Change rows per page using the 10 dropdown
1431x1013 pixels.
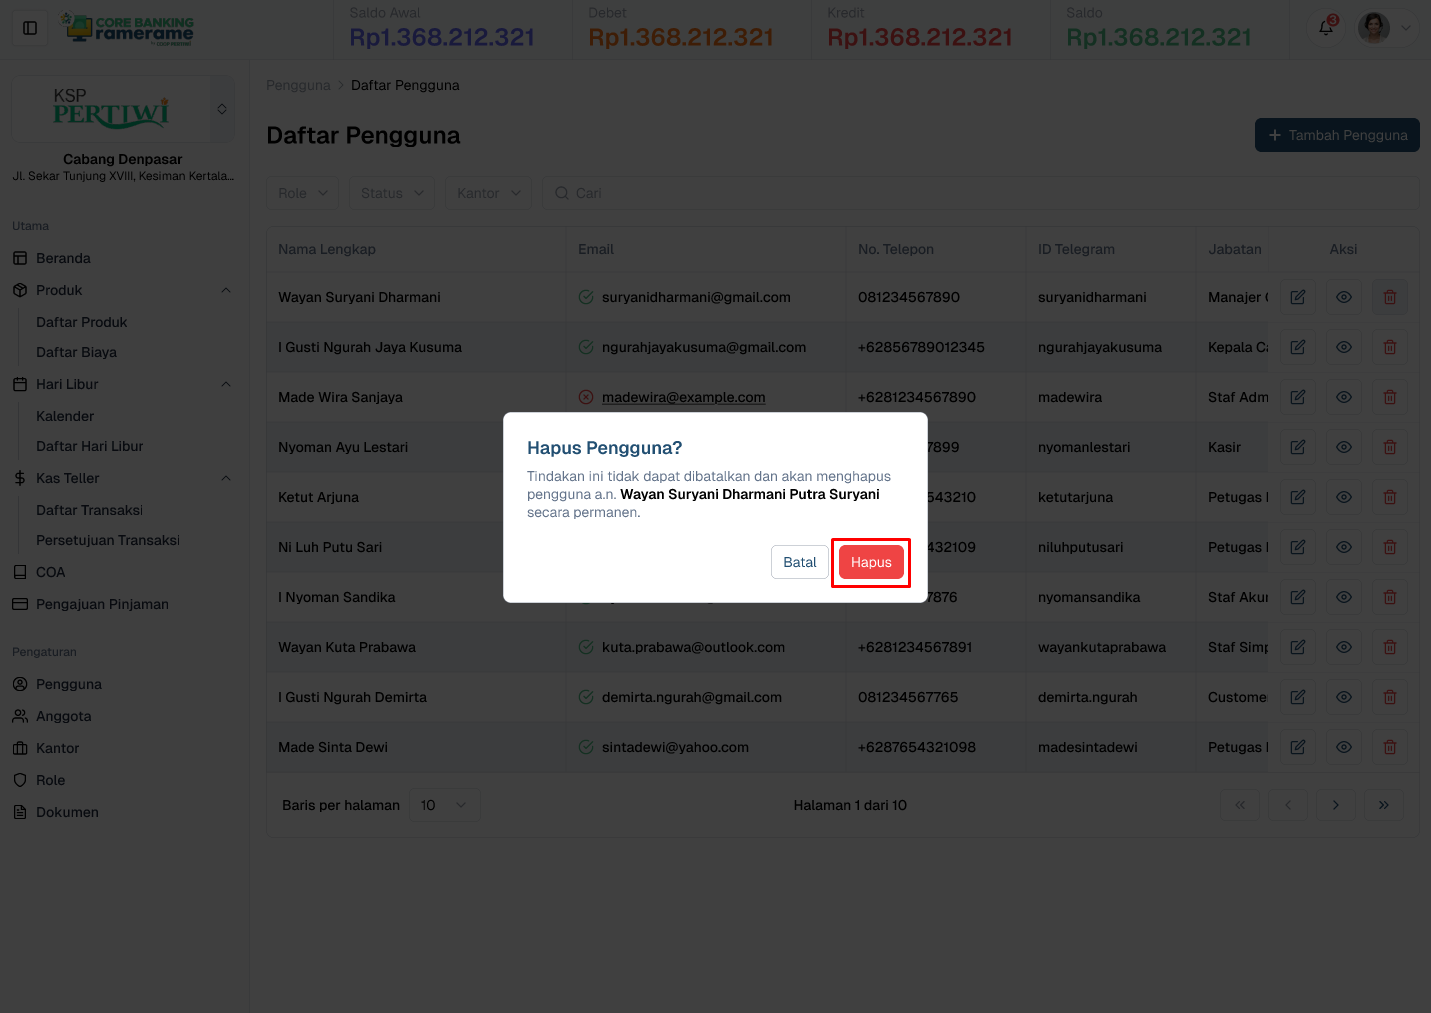(444, 804)
